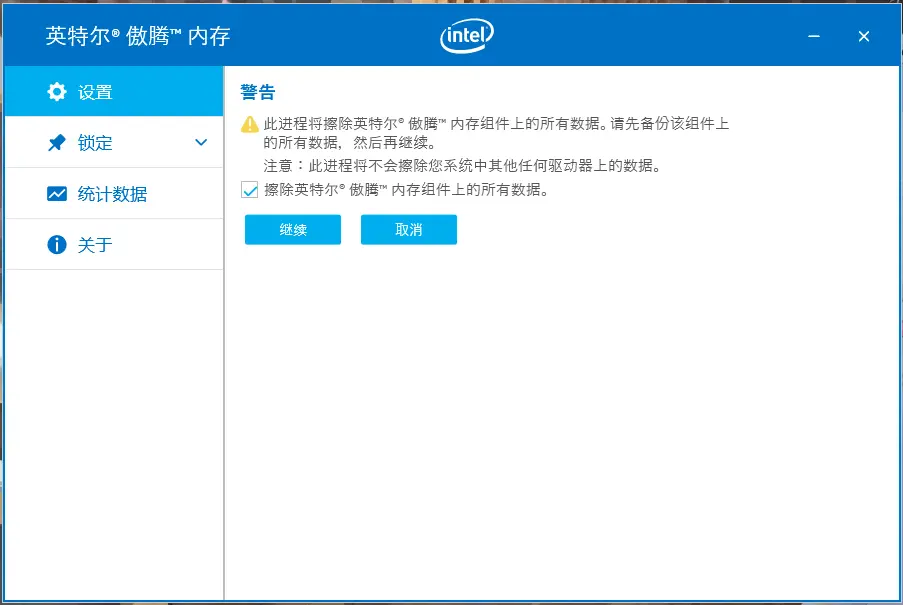903x605 pixels.
Task: Click the 擦除英特尔傲腾内存组件 checkbox label text
Action: (x=407, y=190)
